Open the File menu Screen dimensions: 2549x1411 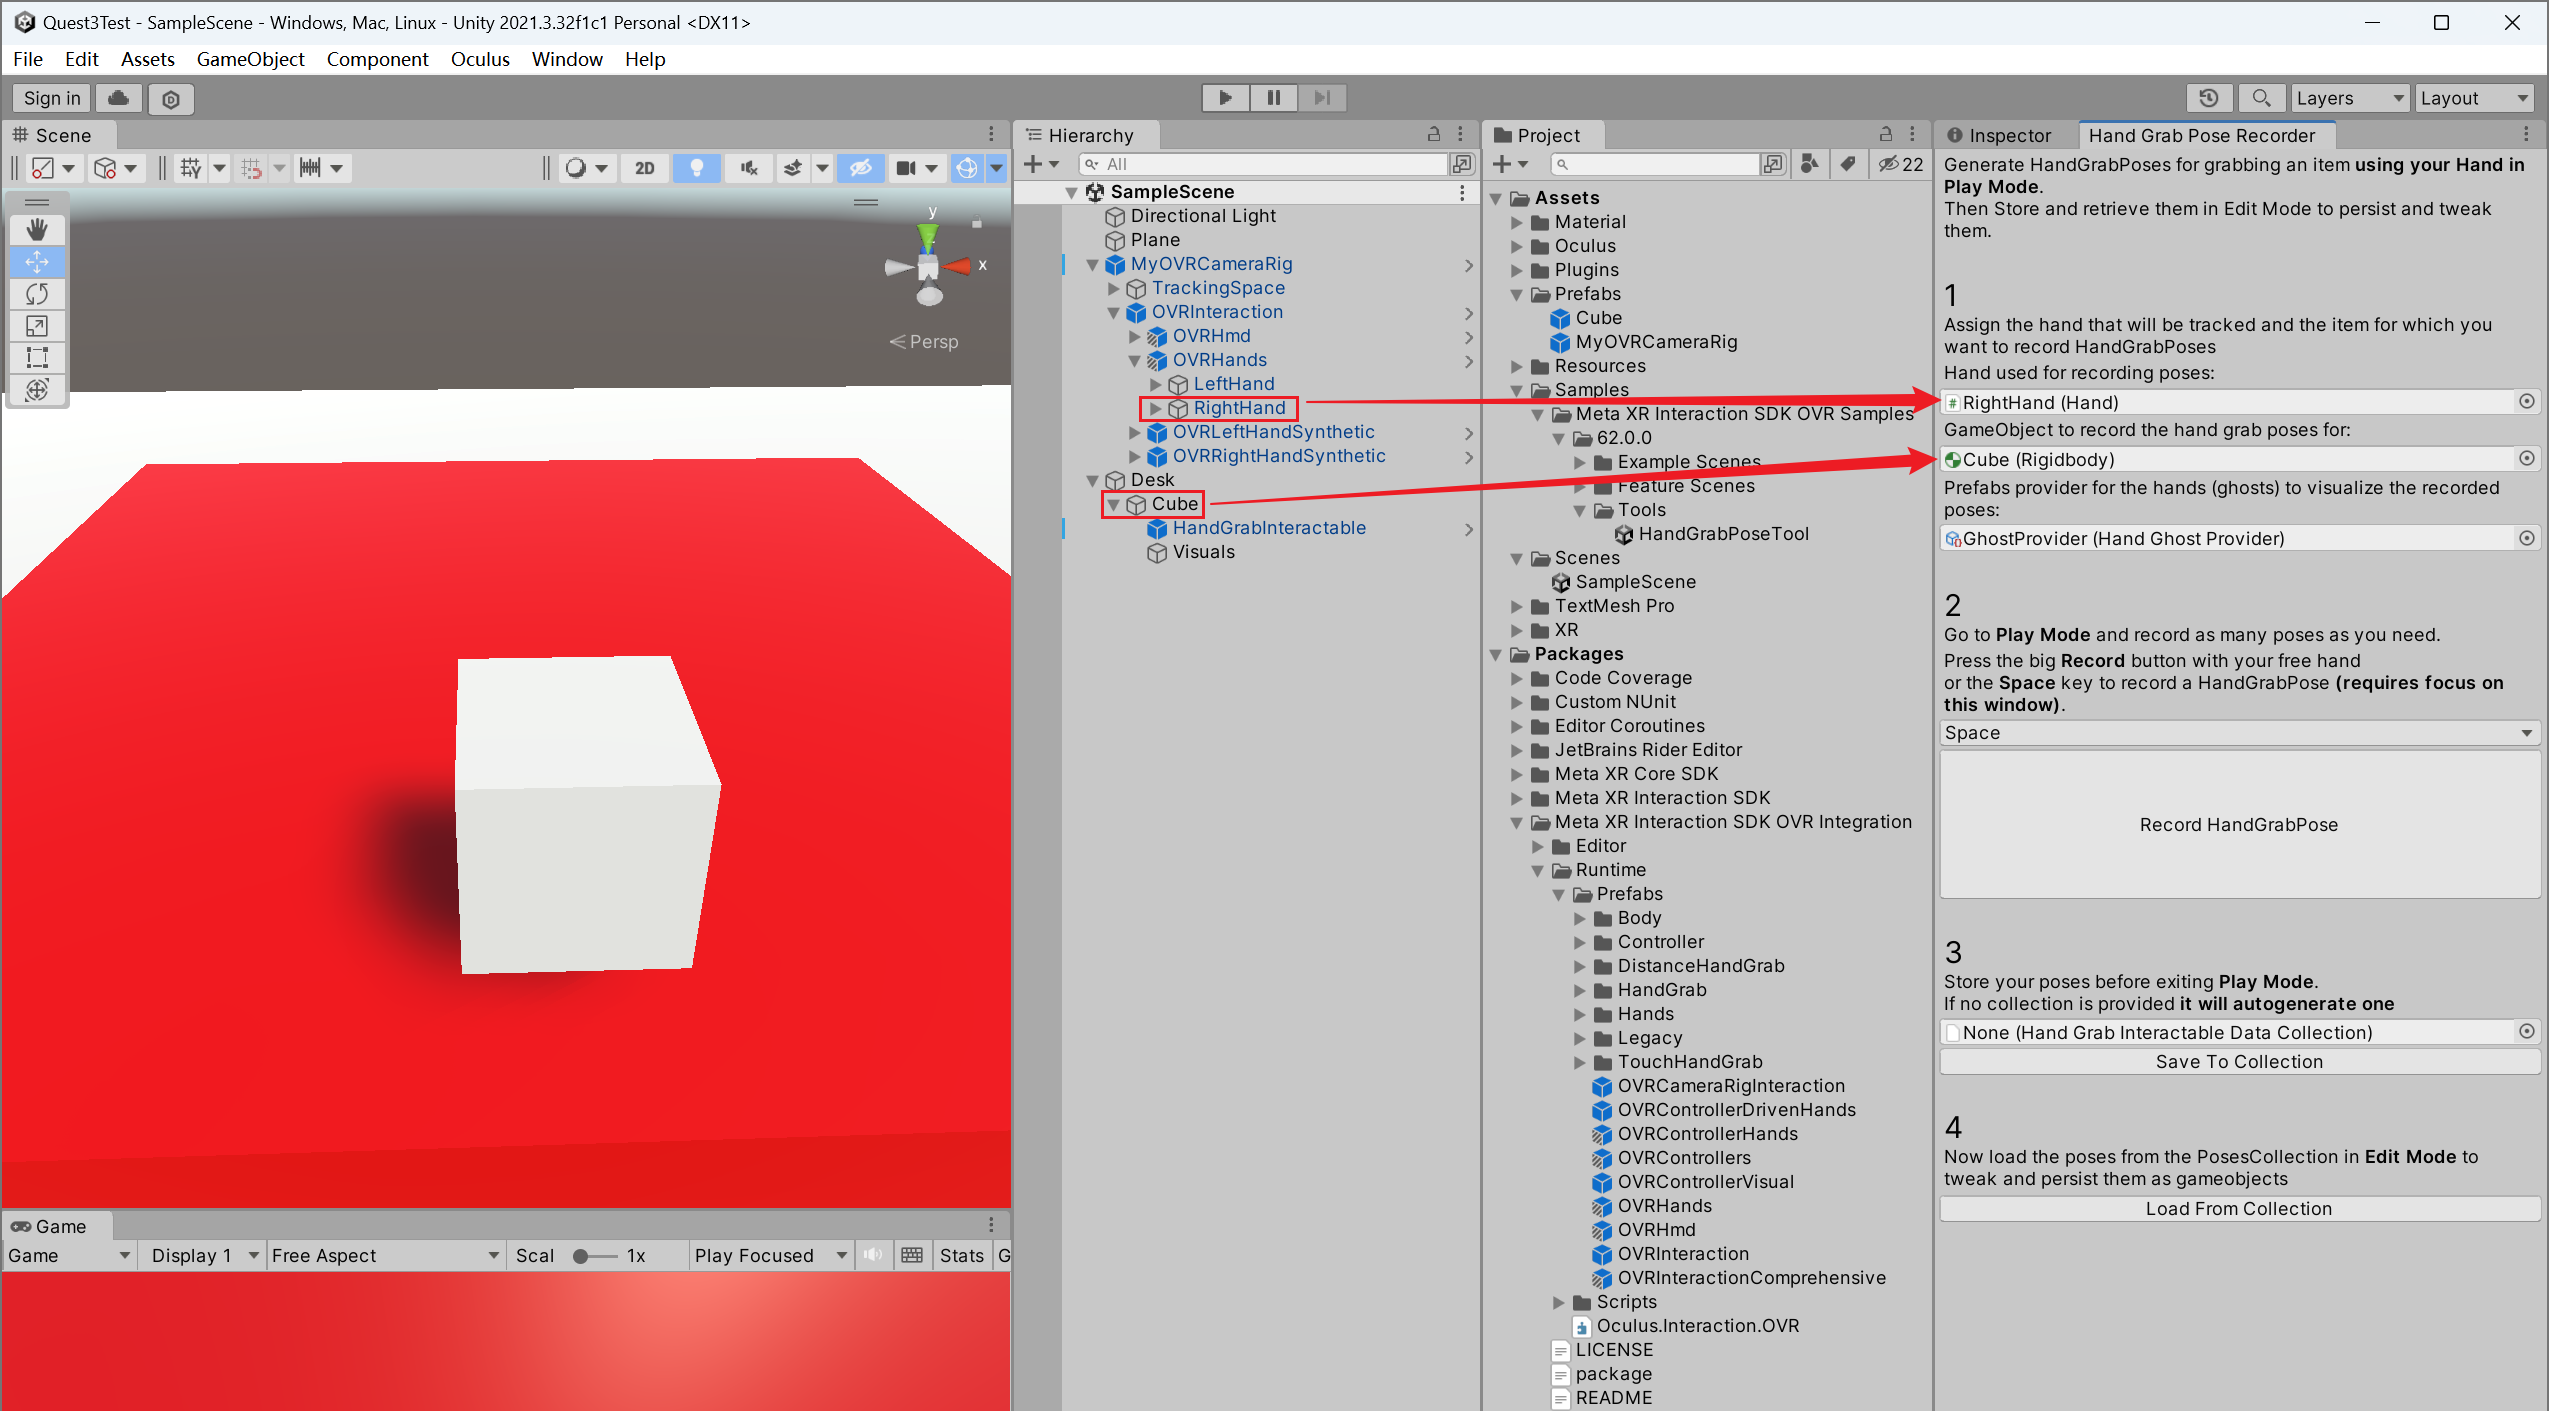[28, 59]
